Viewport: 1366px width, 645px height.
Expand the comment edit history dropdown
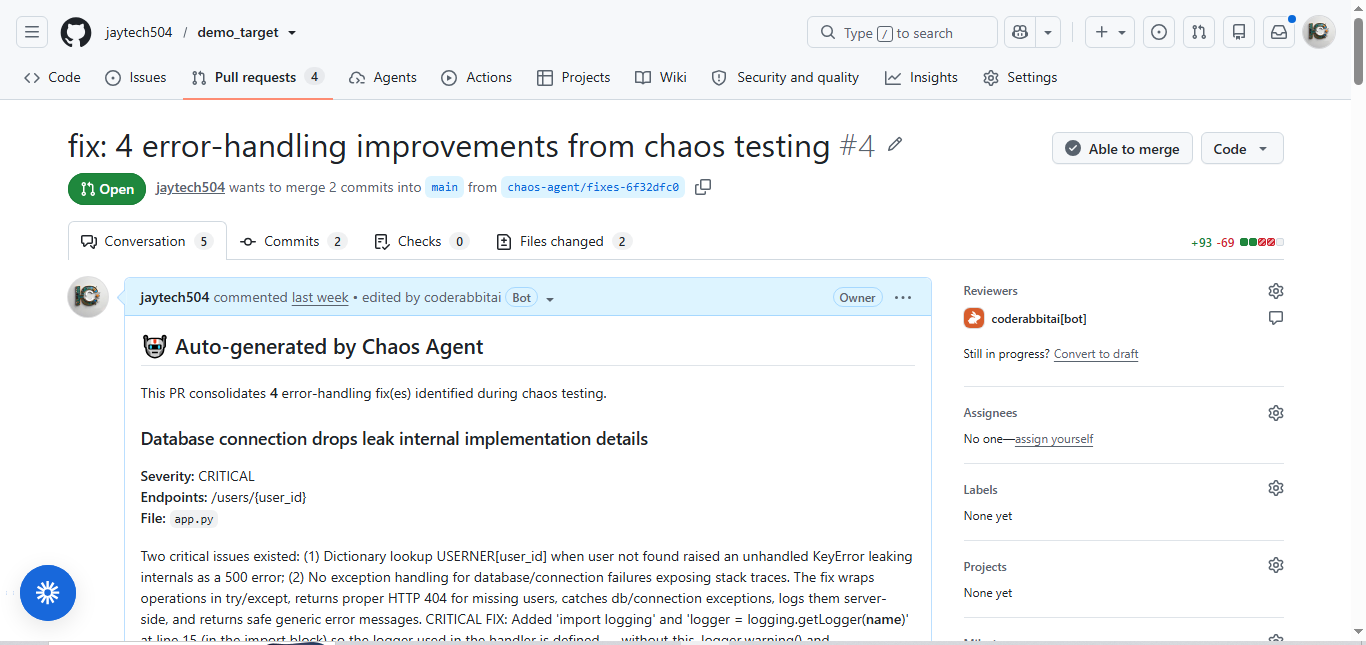click(x=550, y=299)
